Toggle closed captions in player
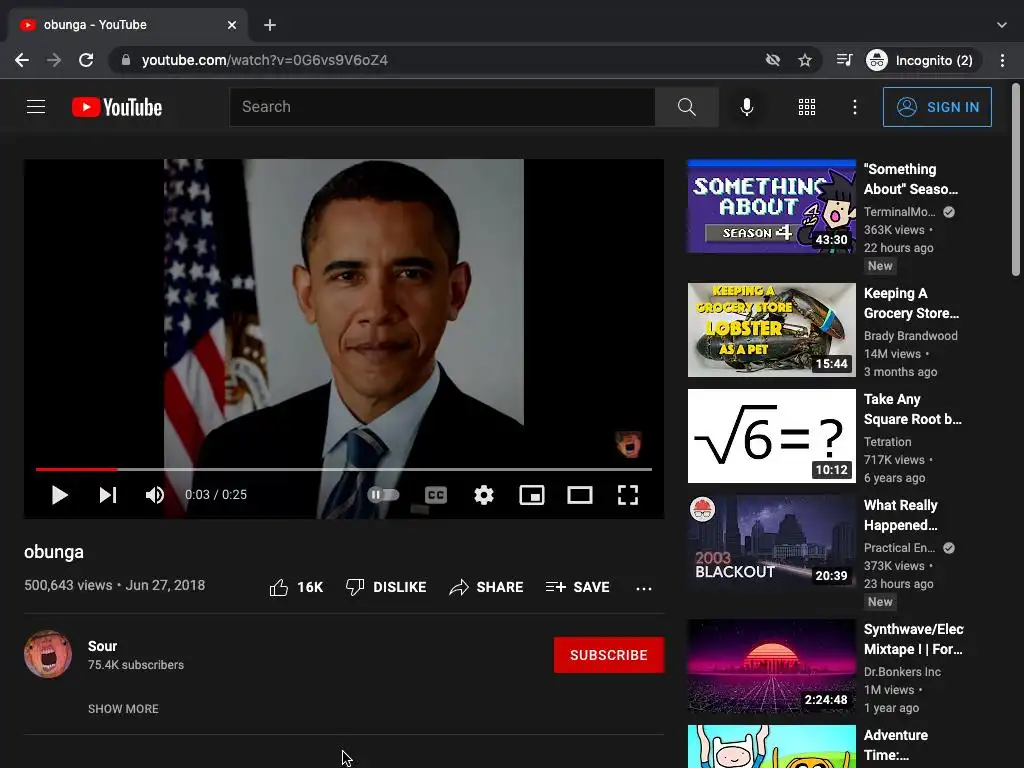Screen dimensions: 1024x768 pos(436,495)
